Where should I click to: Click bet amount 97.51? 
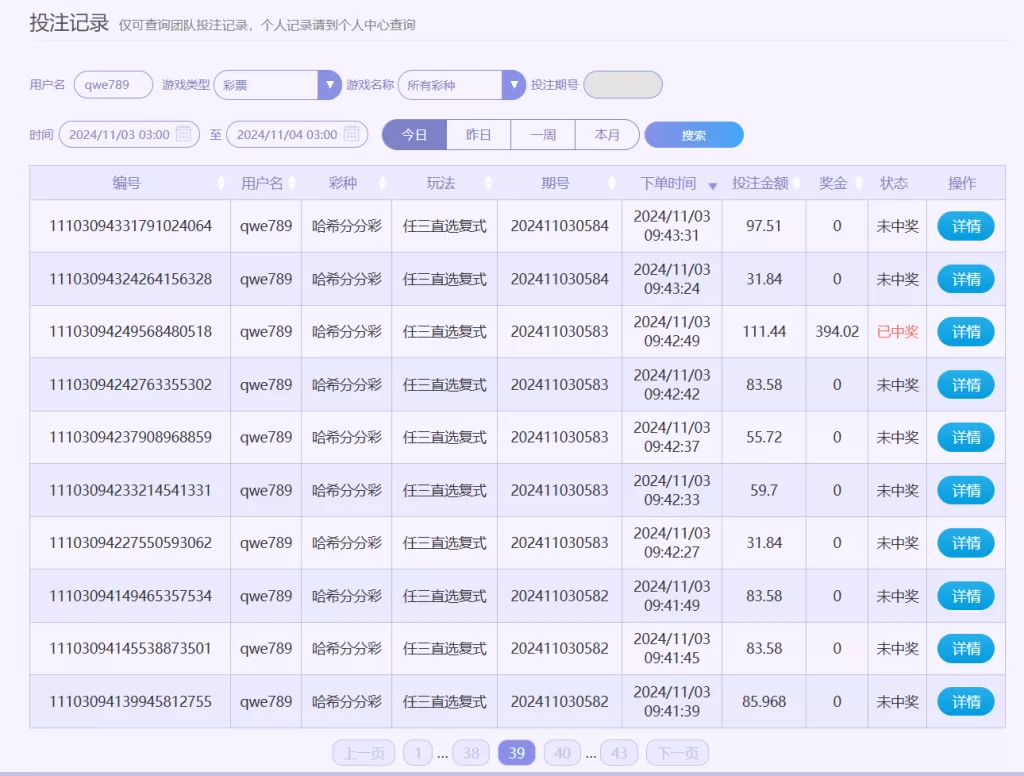point(764,226)
